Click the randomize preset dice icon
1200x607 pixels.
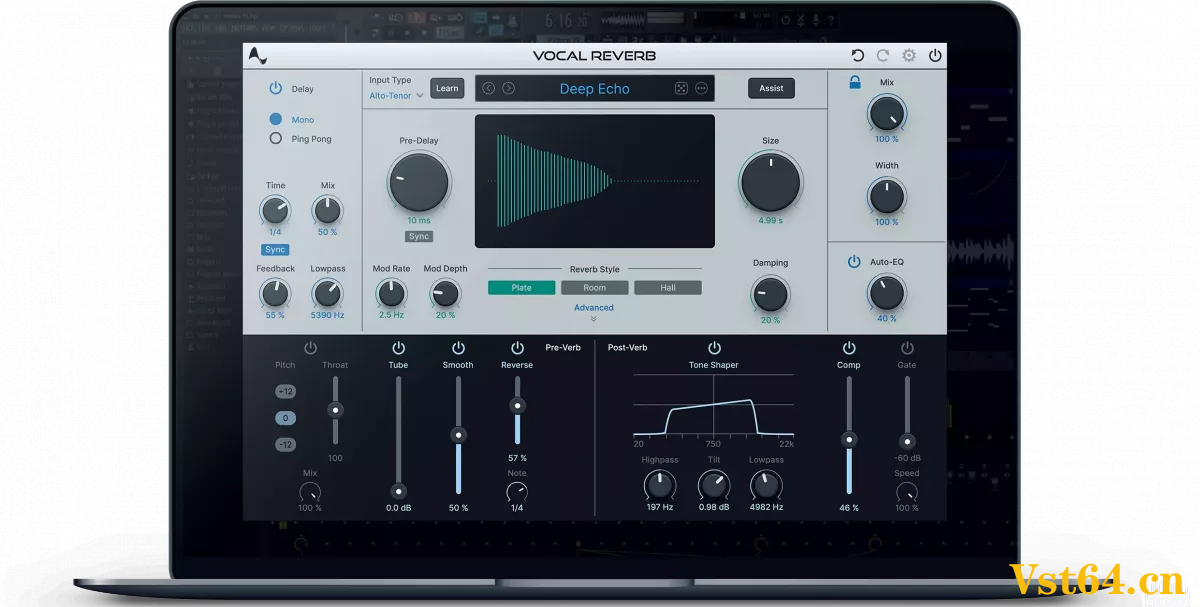680,88
